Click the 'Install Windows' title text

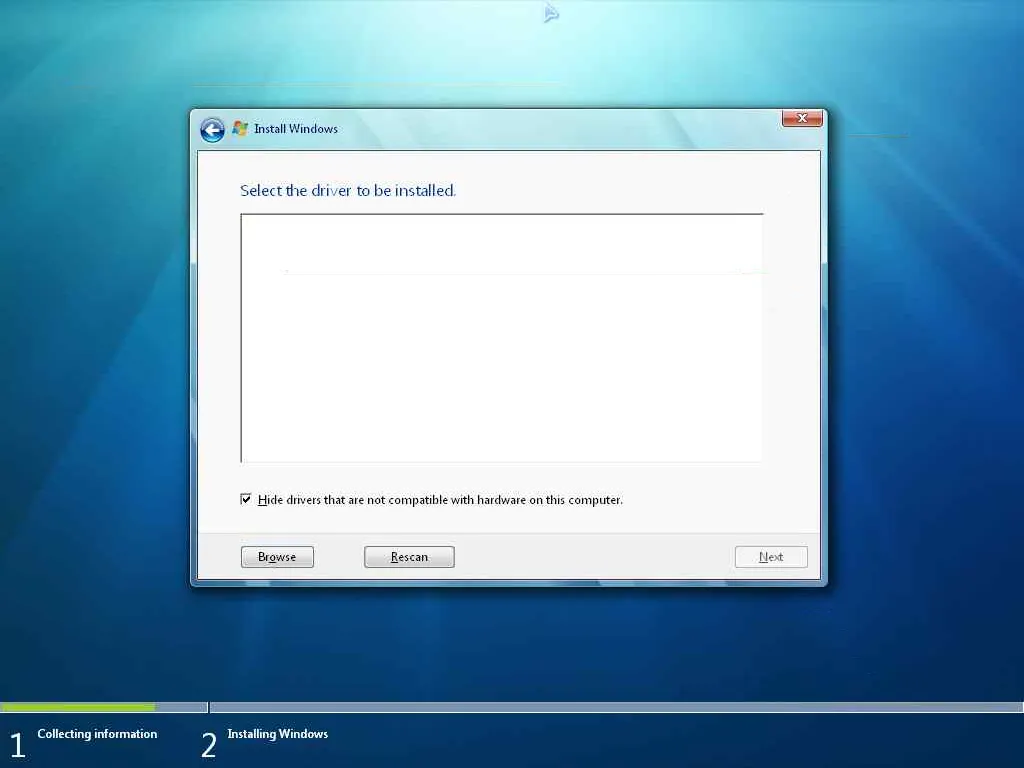[296, 129]
